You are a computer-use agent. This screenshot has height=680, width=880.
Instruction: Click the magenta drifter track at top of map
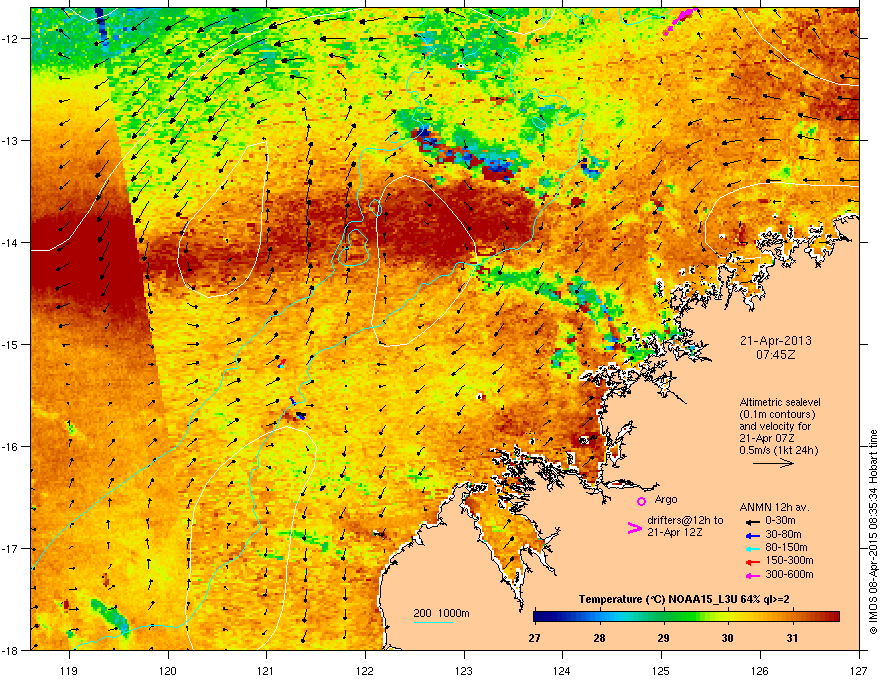[680, 20]
